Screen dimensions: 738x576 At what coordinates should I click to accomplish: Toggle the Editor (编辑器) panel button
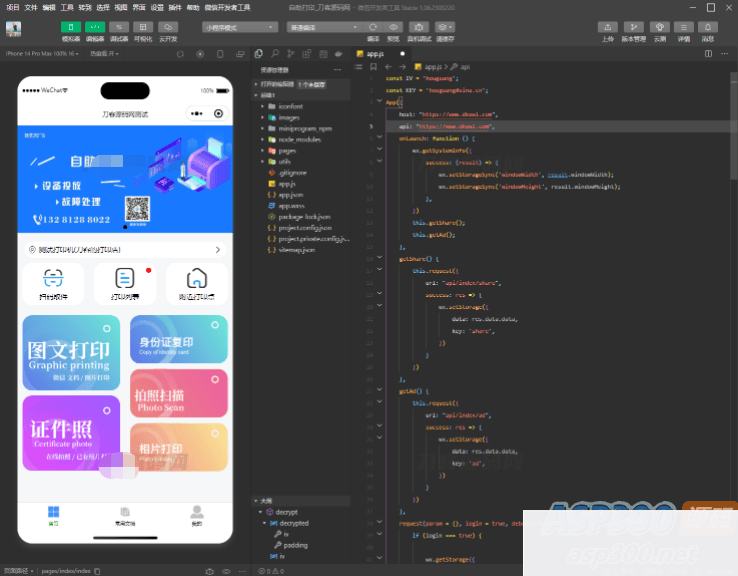tap(95, 27)
